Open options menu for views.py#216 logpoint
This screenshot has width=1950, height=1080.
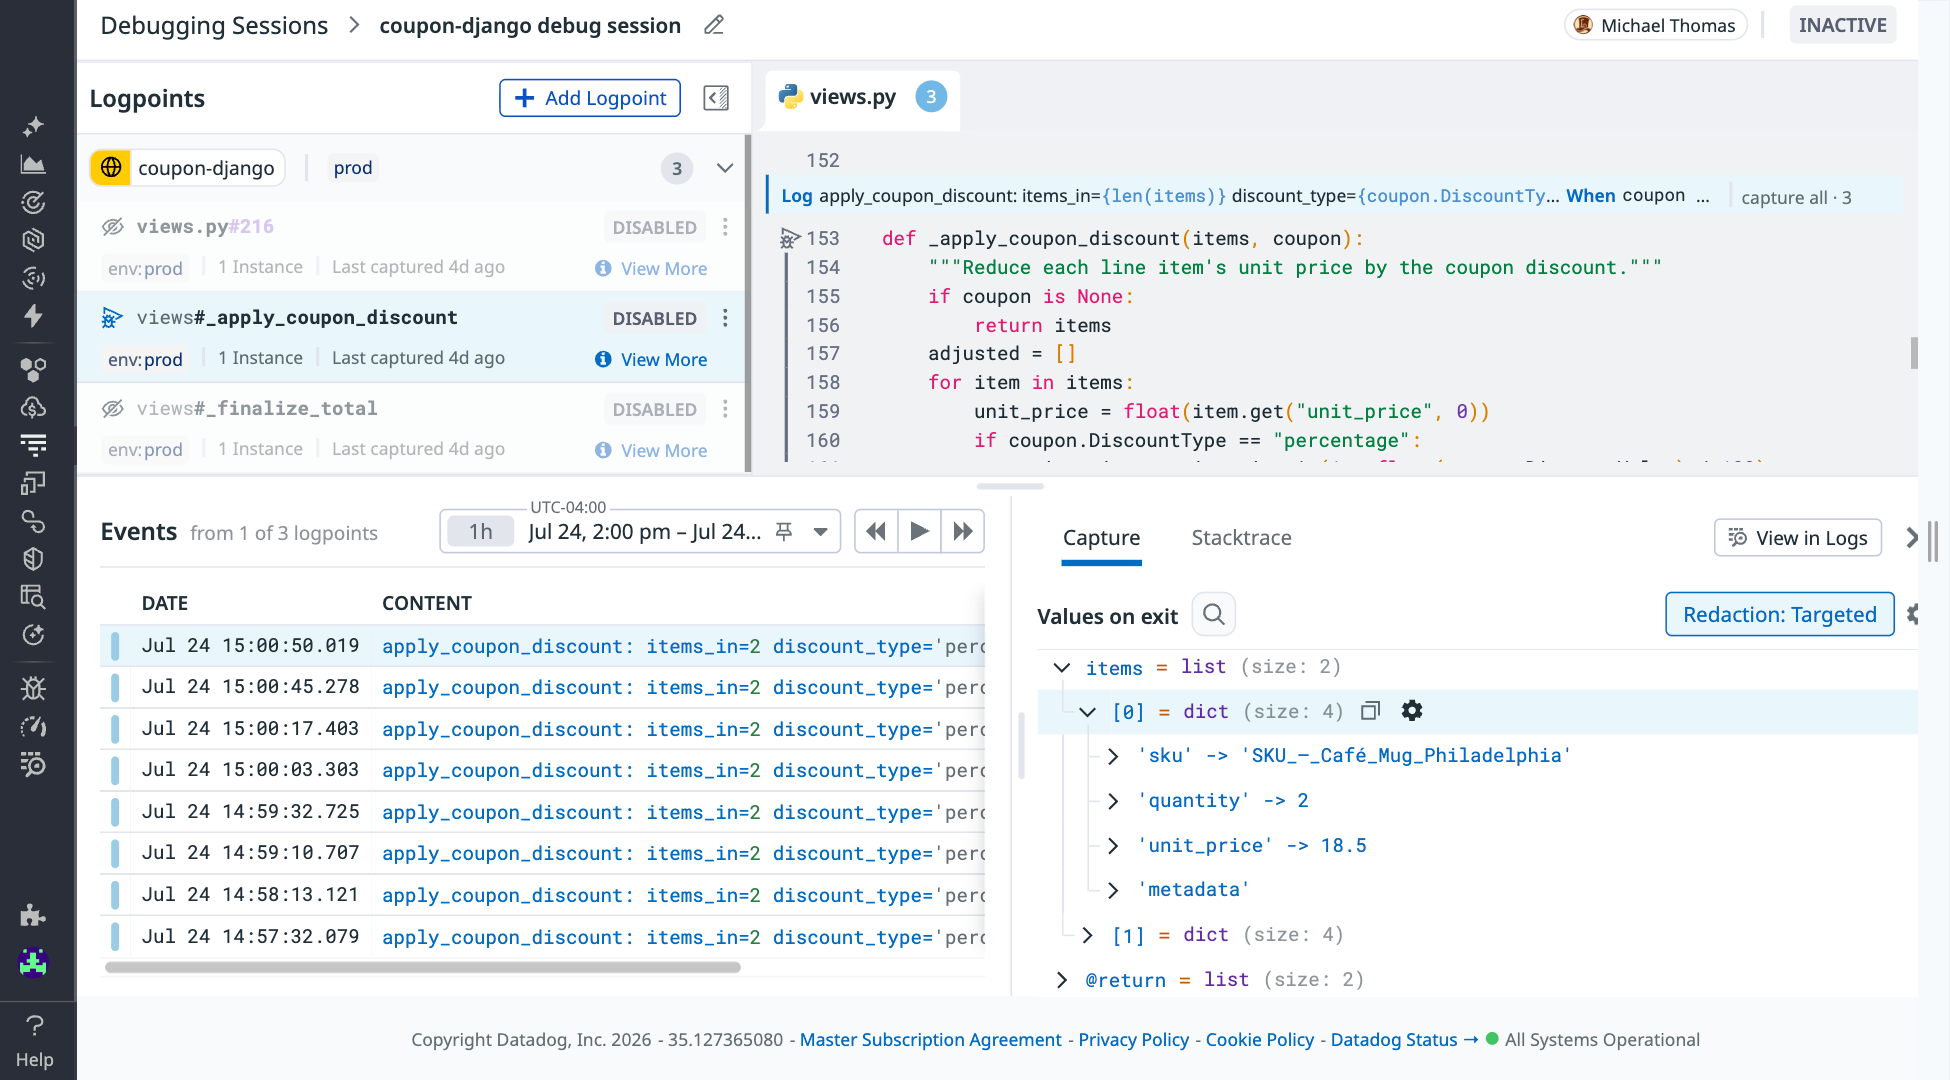pos(725,227)
